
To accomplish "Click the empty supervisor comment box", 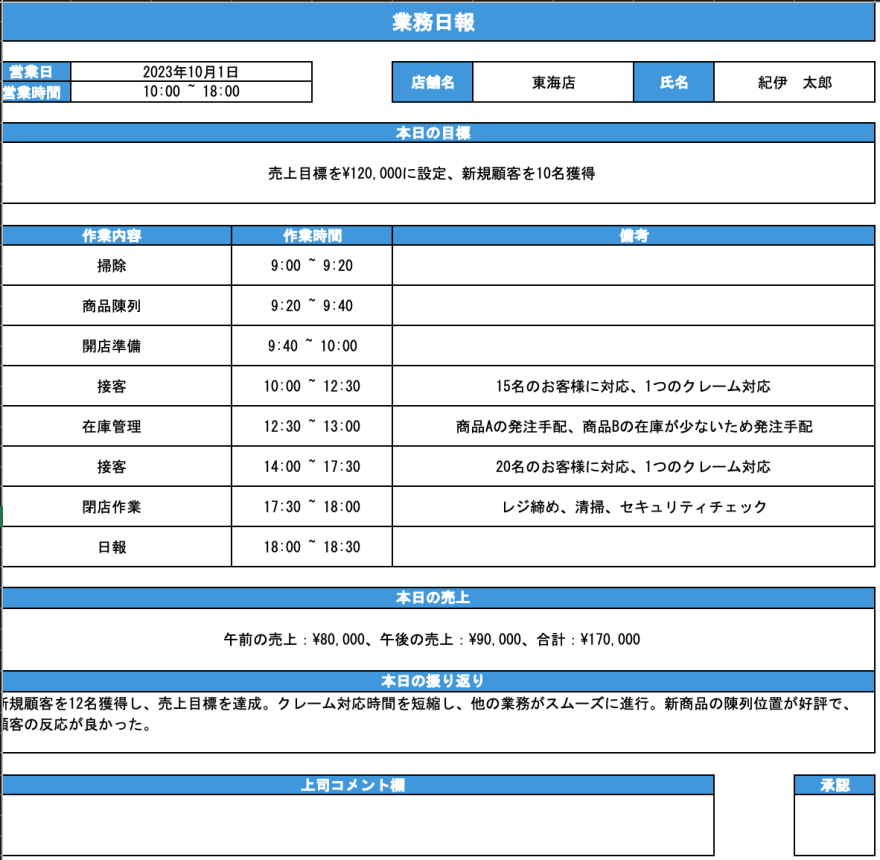I will pos(358,825).
